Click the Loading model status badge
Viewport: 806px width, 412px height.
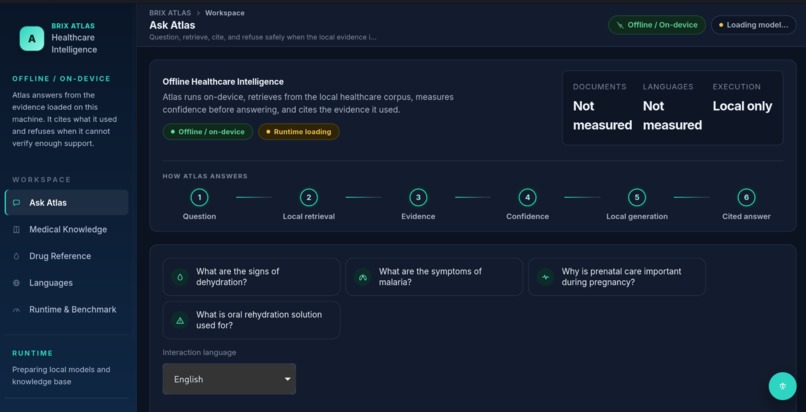(754, 25)
